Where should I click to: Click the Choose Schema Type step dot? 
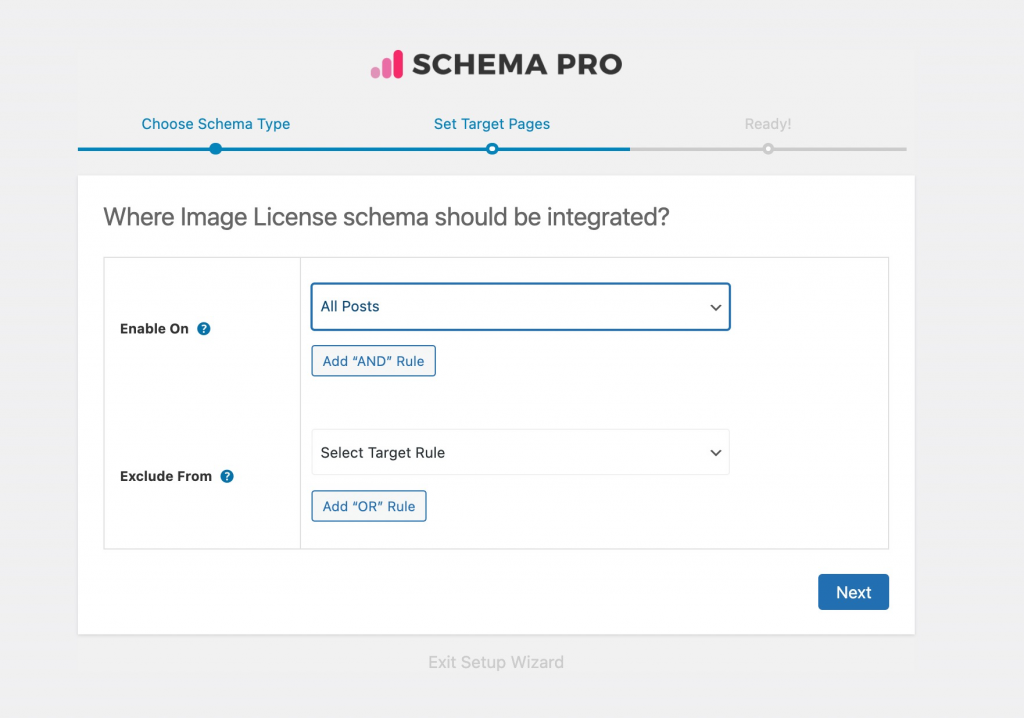pos(216,149)
